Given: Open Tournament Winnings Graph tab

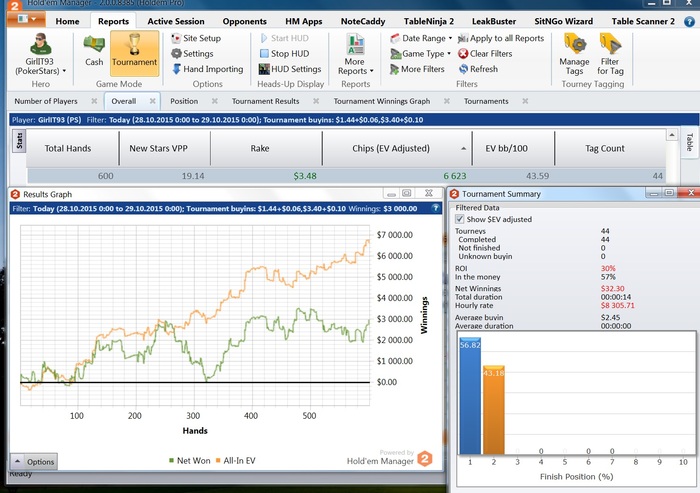Looking at the screenshot, I should 382,101.
